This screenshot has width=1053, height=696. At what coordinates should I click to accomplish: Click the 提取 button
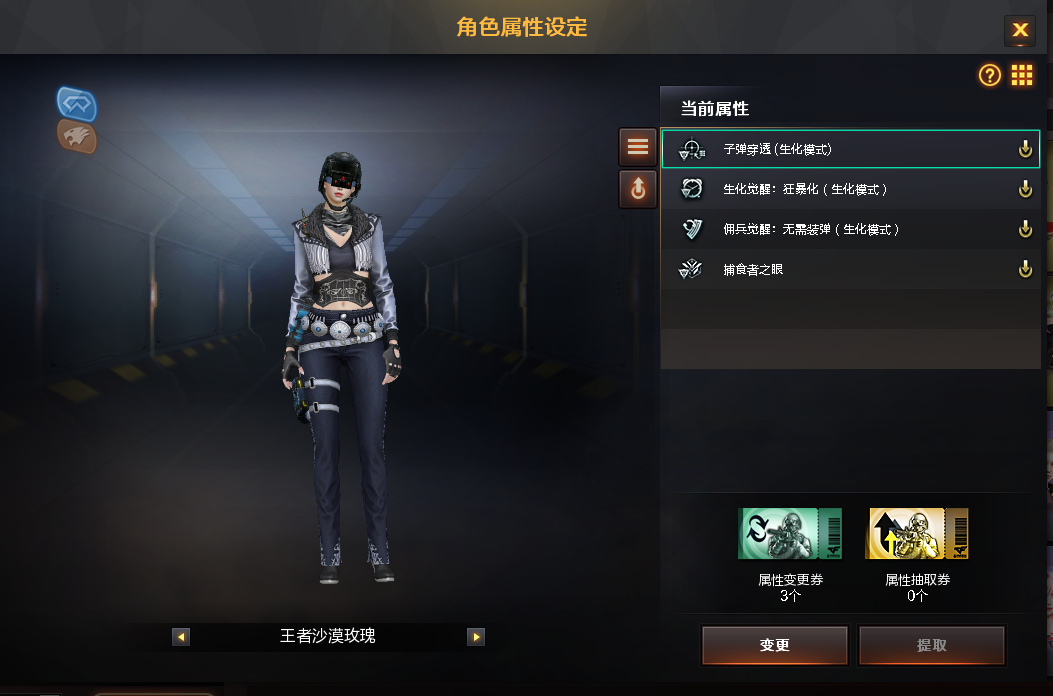click(931, 645)
